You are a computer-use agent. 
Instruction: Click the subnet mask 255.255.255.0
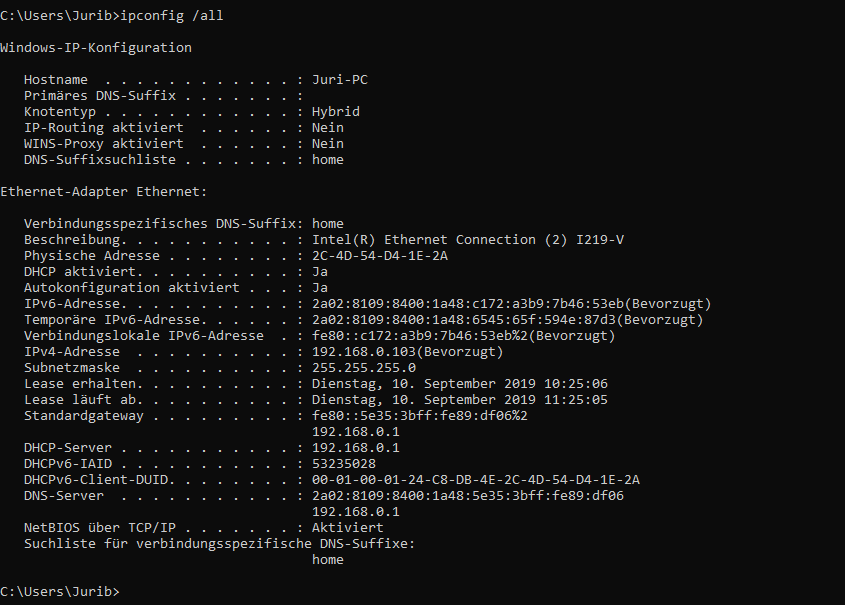pos(364,368)
